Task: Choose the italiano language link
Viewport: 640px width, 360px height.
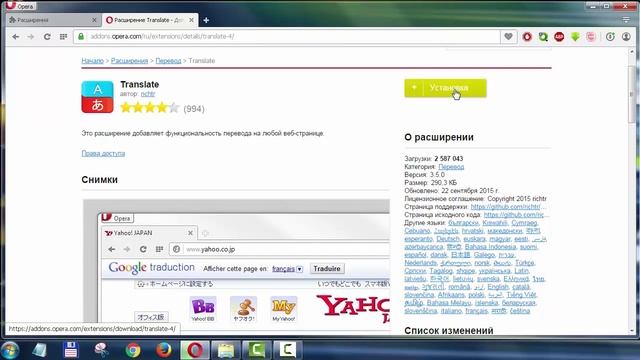Action: pyautogui.click(x=451, y=311)
